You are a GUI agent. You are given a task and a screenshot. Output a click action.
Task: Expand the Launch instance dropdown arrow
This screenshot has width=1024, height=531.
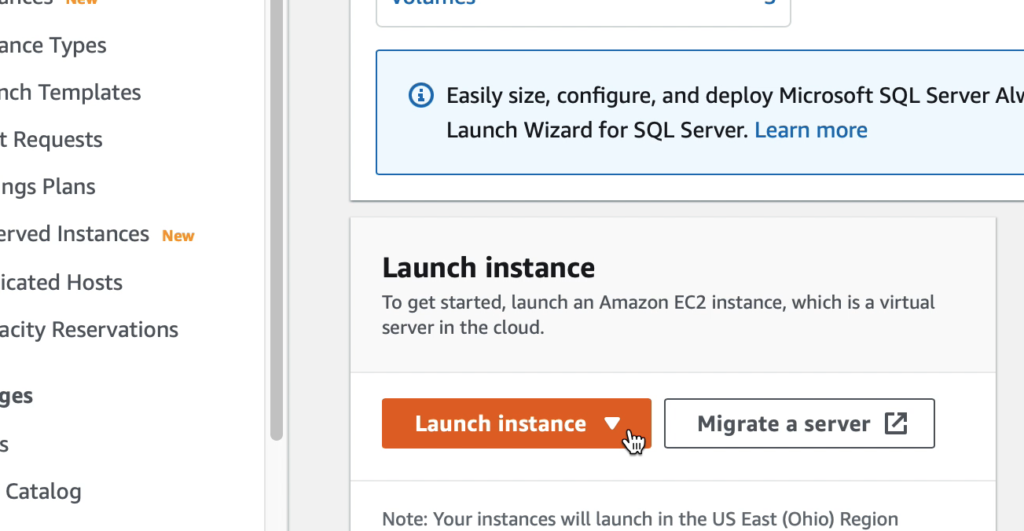[x=613, y=424]
